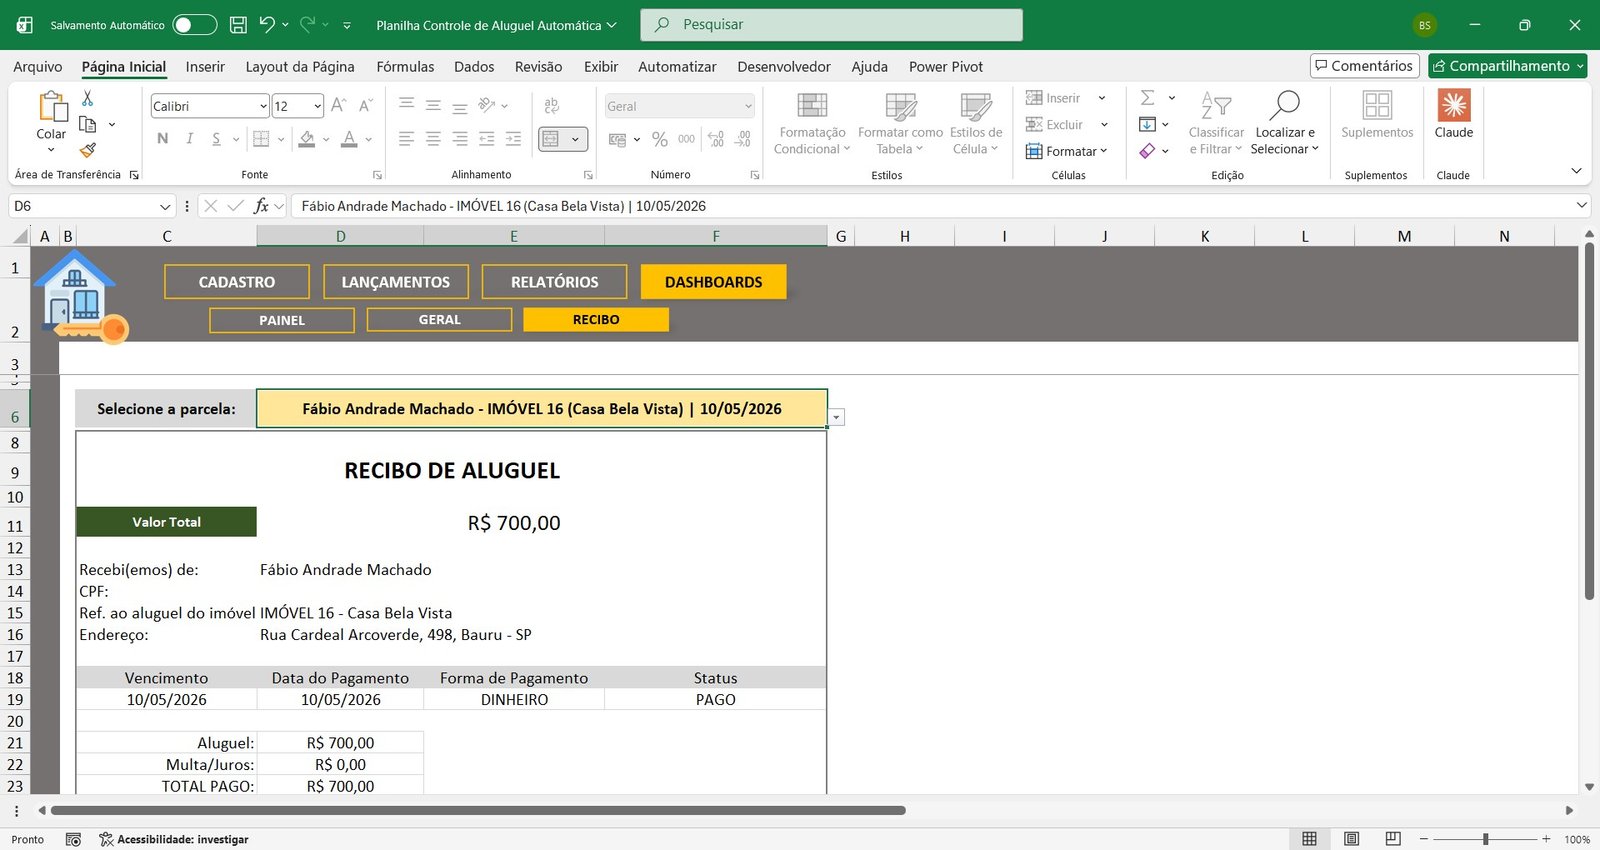This screenshot has width=1600, height=850.
Task: Switch to the Inserir tab
Action: click(x=205, y=66)
